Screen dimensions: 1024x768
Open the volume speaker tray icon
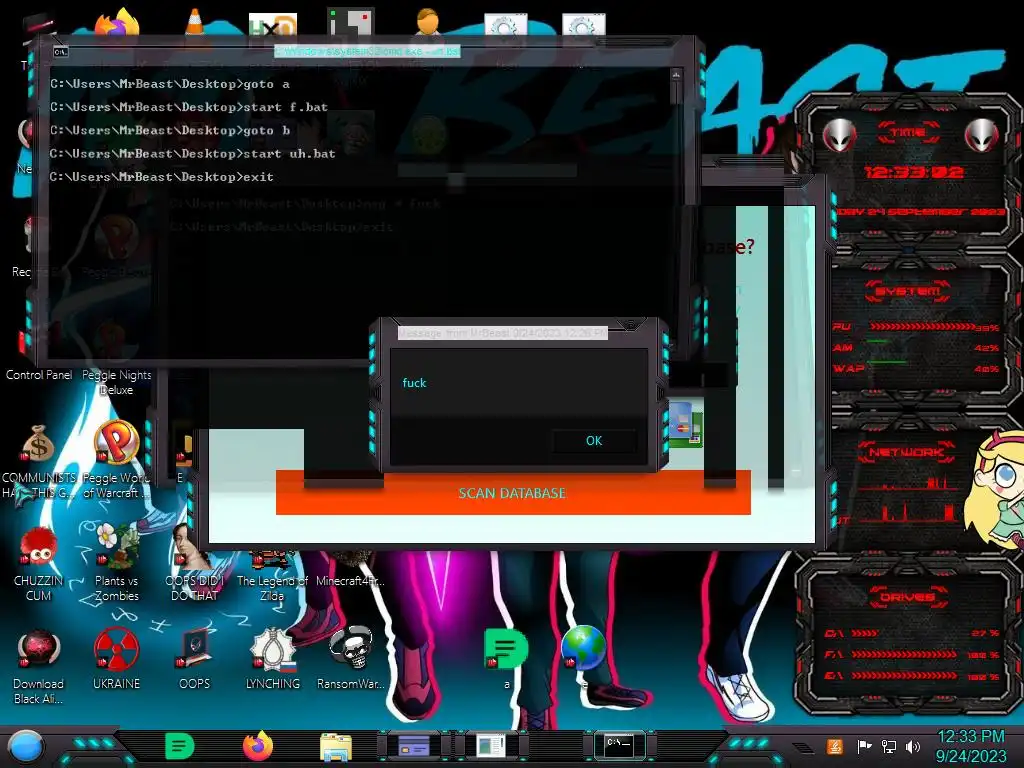point(913,746)
